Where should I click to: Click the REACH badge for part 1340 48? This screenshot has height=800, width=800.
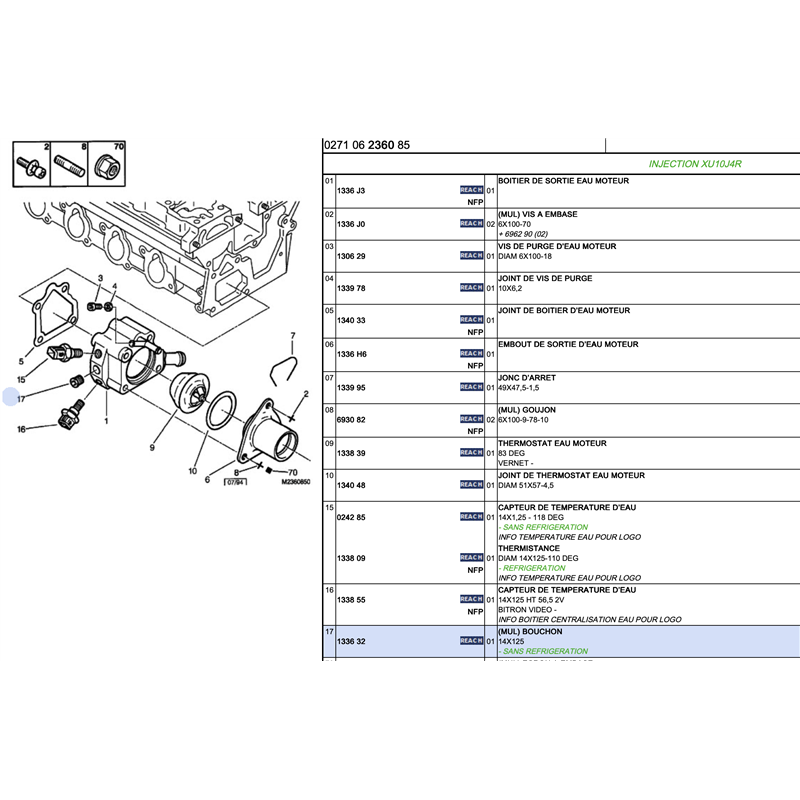click(471, 484)
